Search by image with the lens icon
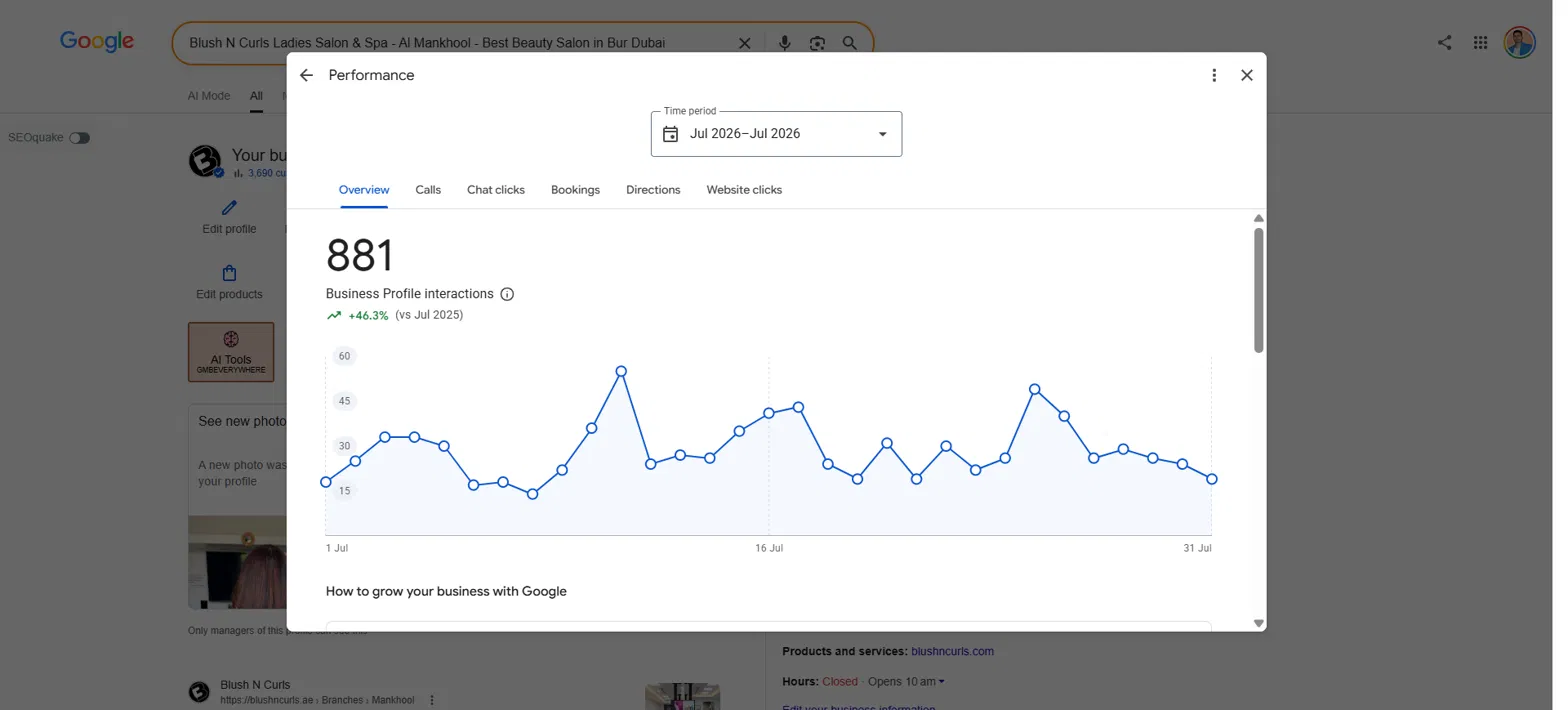1568x710 pixels. click(817, 43)
